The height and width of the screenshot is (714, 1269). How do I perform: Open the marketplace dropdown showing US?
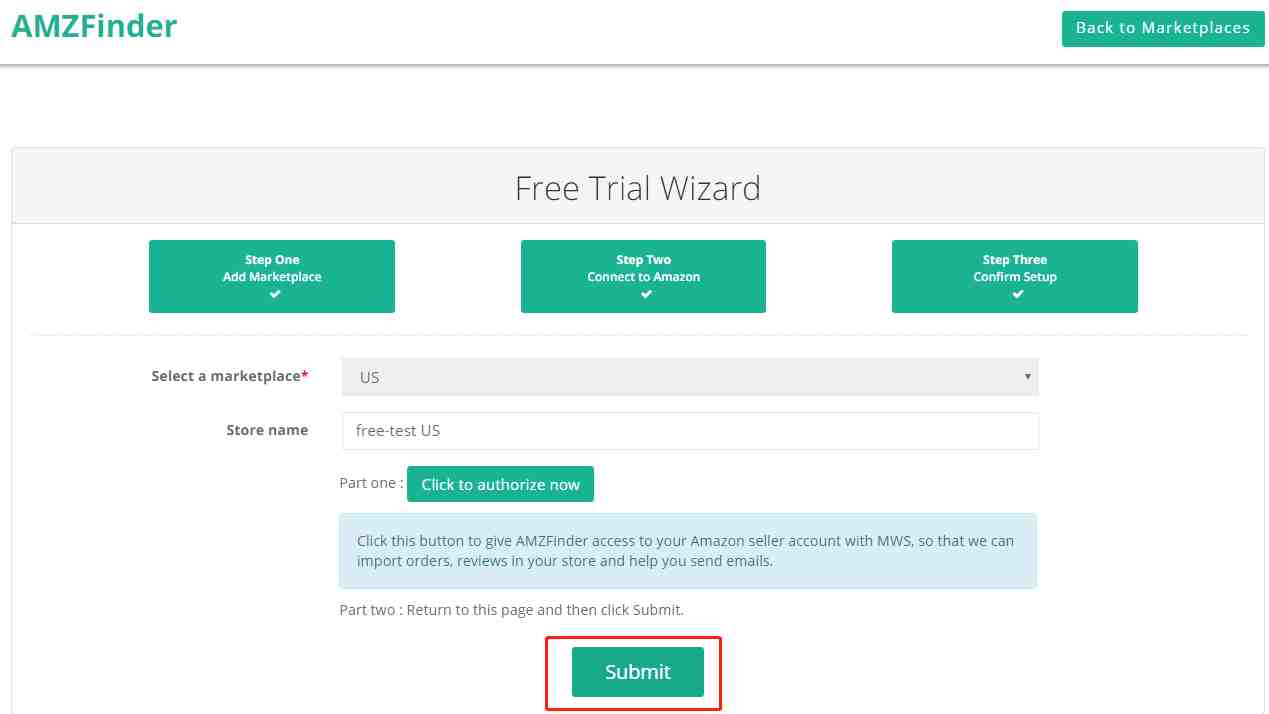tap(690, 377)
